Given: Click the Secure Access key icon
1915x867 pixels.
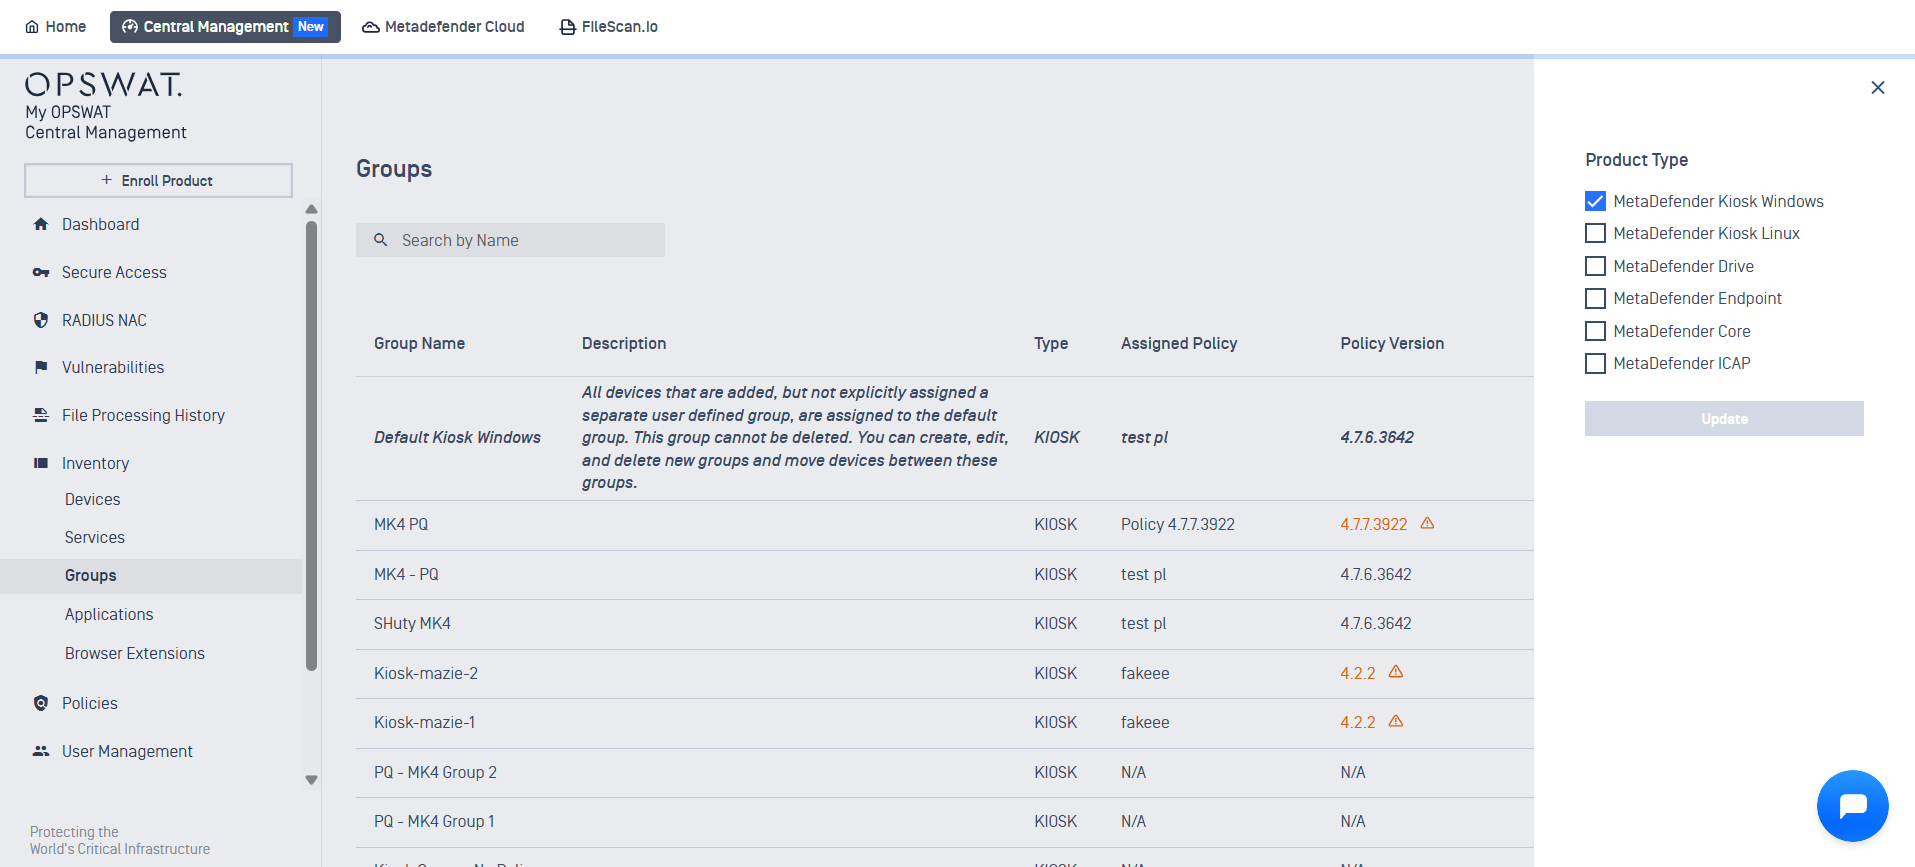Looking at the screenshot, I should 41,272.
